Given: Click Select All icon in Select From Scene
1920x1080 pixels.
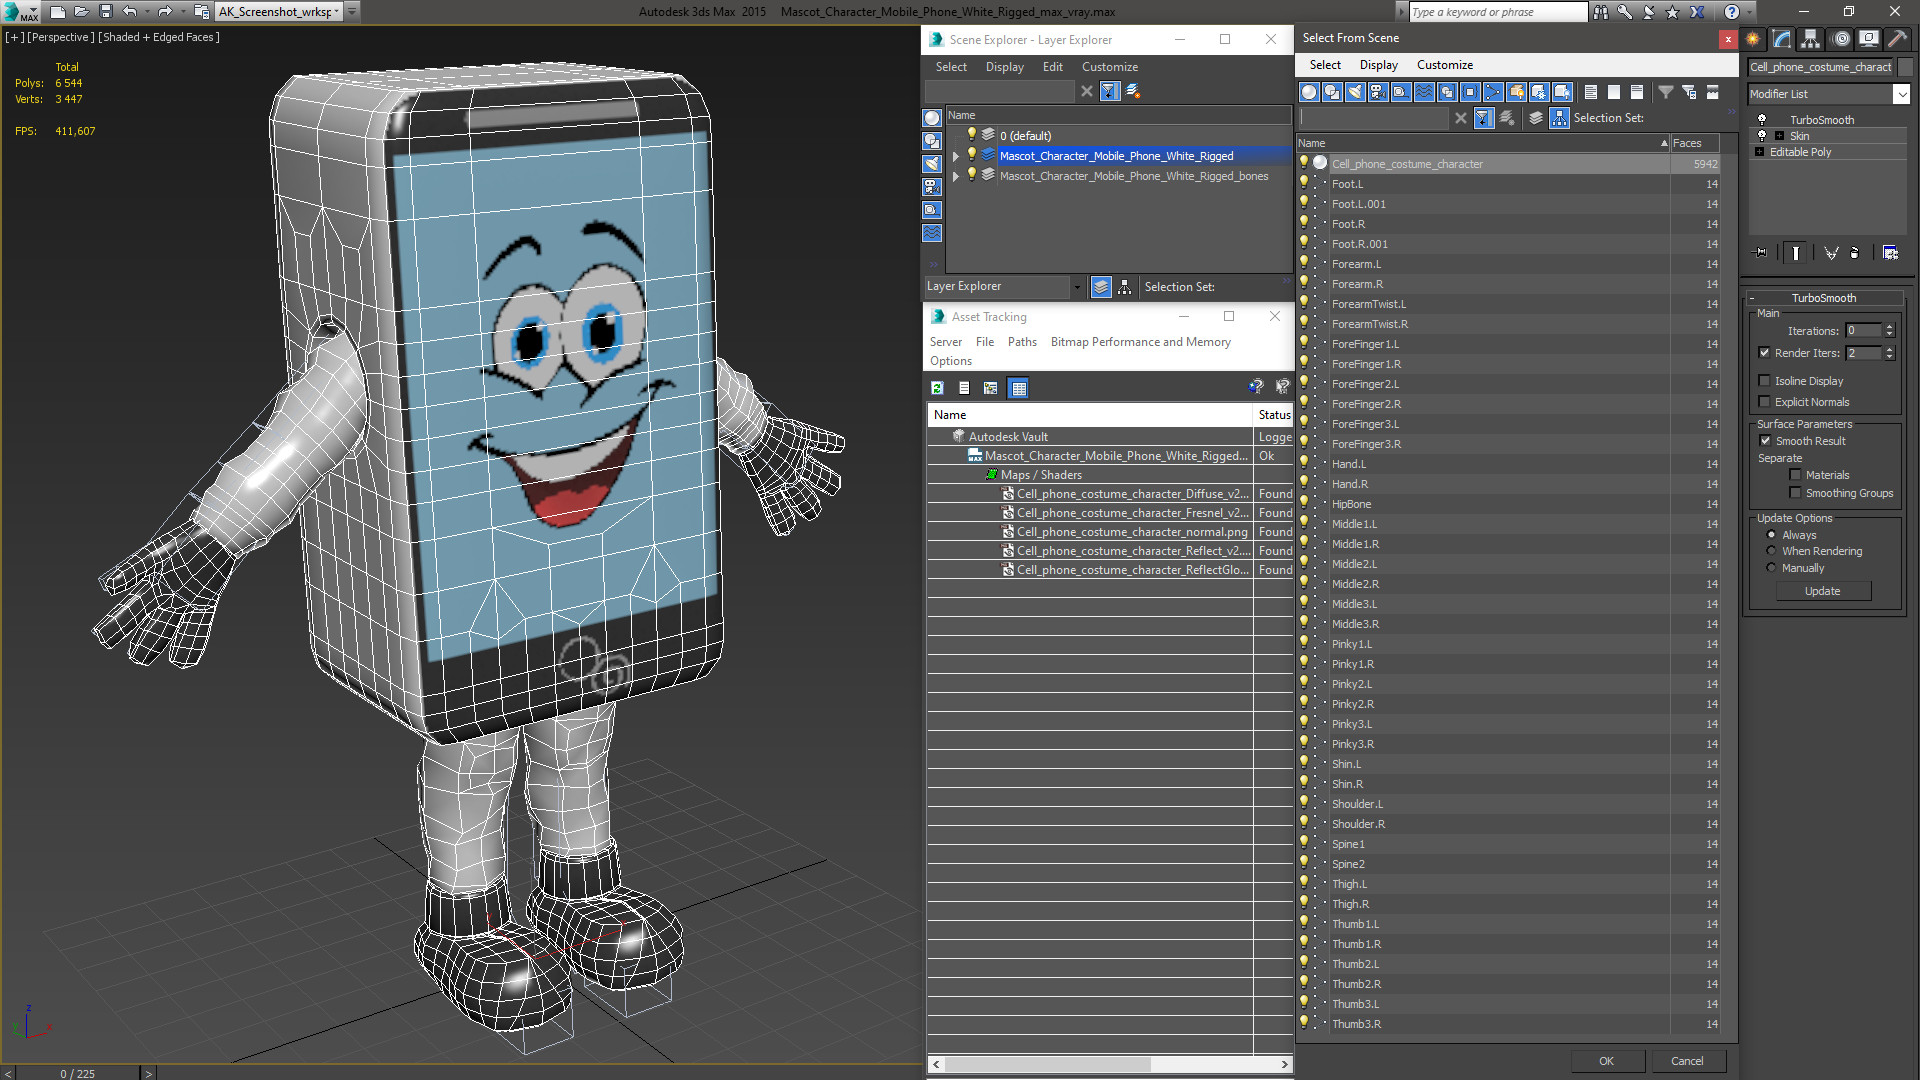Looking at the screenshot, I should pyautogui.click(x=1591, y=92).
